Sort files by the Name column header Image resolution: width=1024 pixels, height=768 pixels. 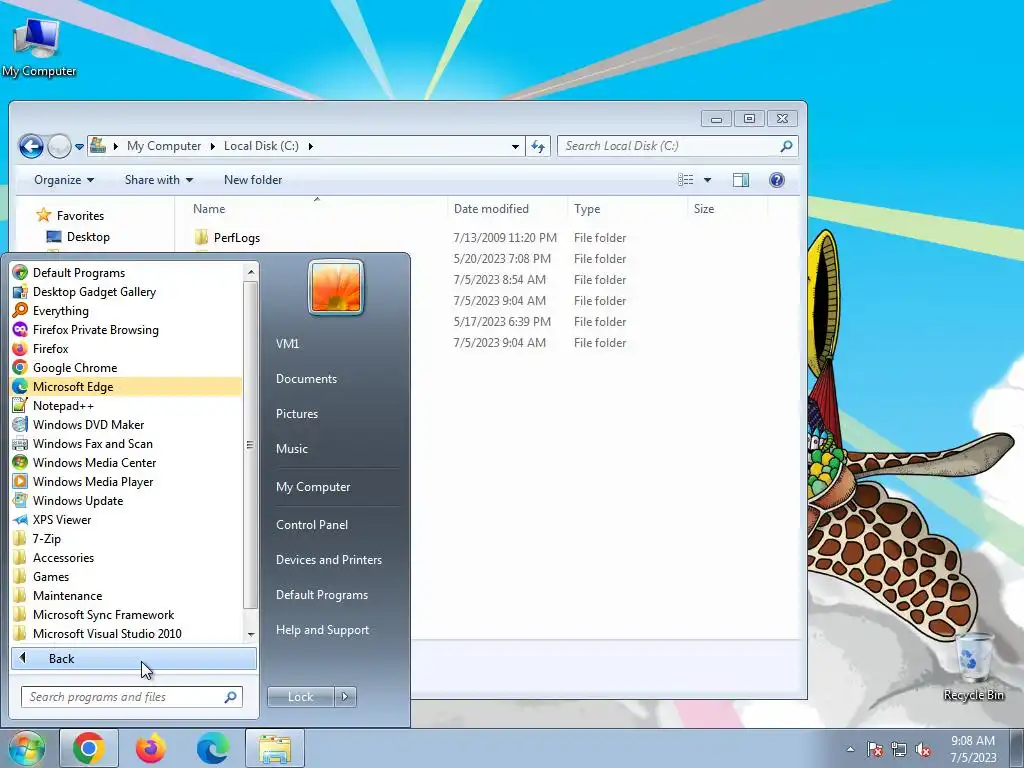(209, 209)
